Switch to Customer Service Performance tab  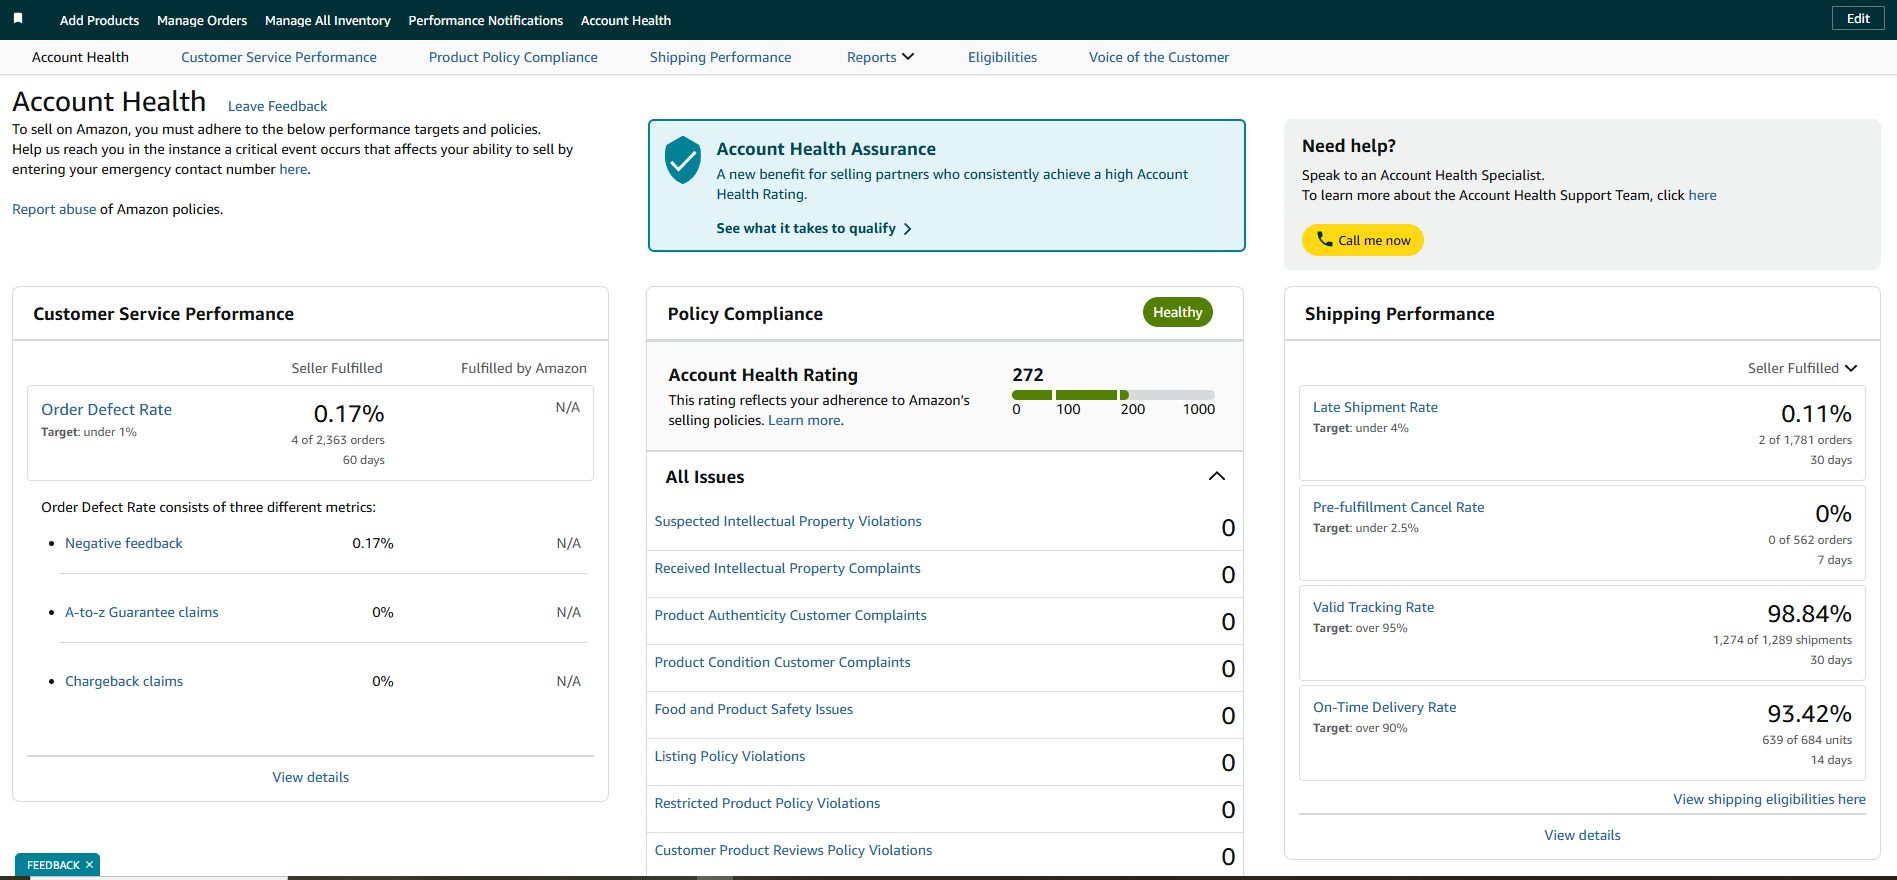click(279, 57)
